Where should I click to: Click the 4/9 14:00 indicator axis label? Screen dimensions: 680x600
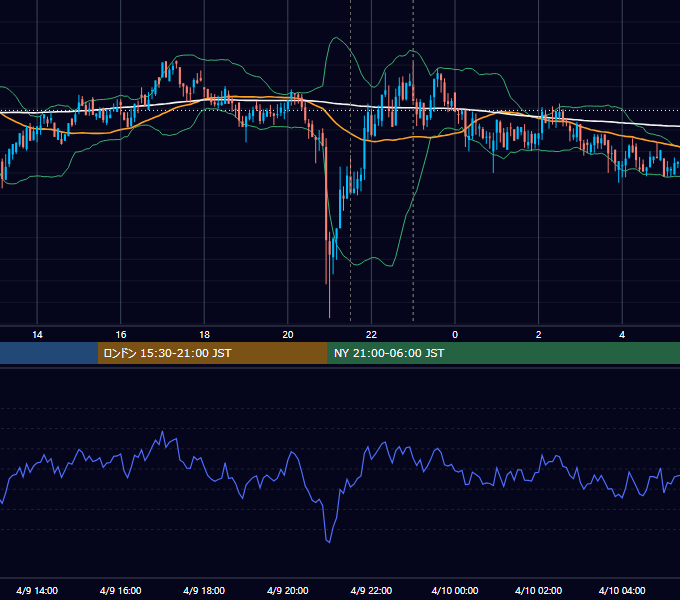(x=37, y=590)
